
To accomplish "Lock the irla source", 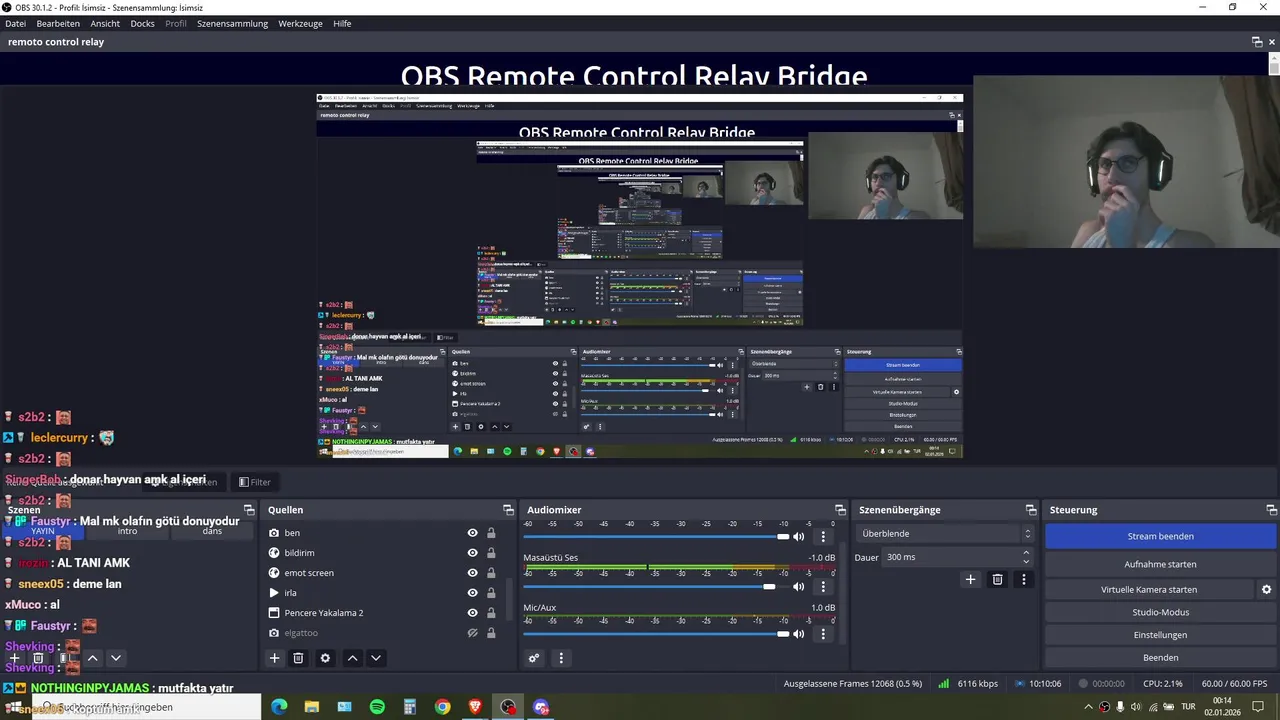I will [491, 593].
